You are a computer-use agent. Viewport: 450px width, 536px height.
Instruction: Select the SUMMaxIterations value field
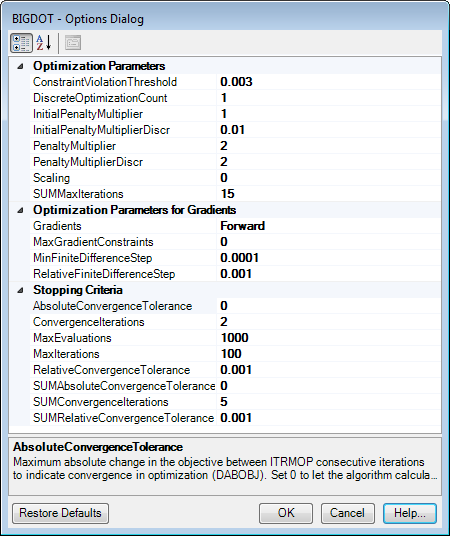pos(329,194)
